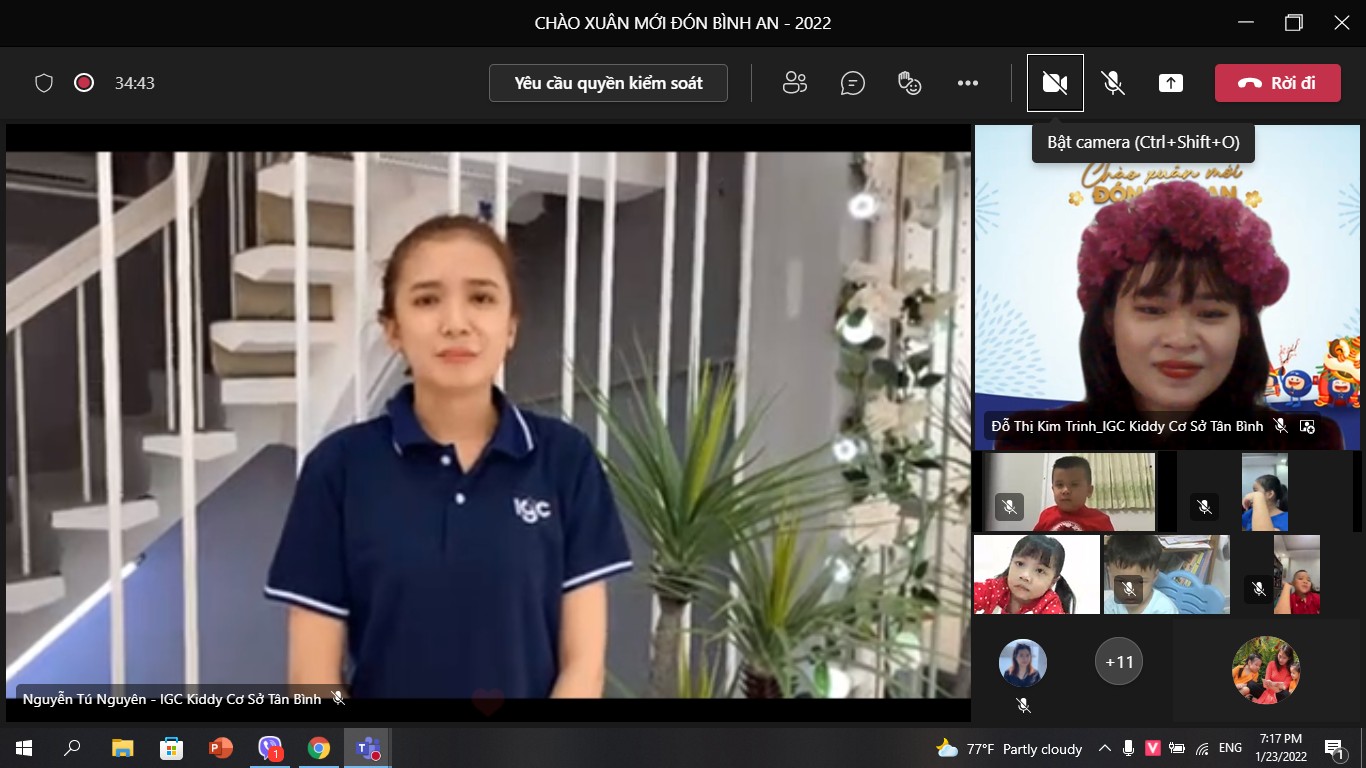Click Yêu cầu quyền kiểm soát

(608, 83)
